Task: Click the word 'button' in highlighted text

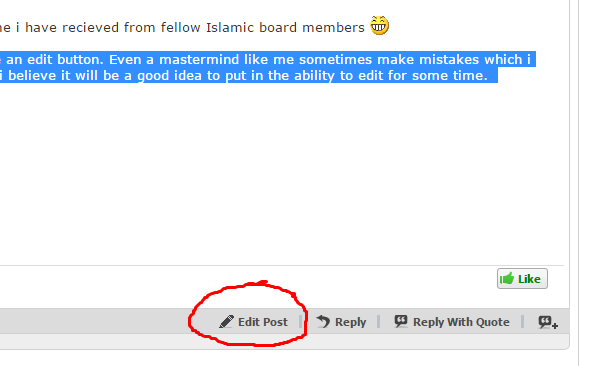Action: [80, 59]
